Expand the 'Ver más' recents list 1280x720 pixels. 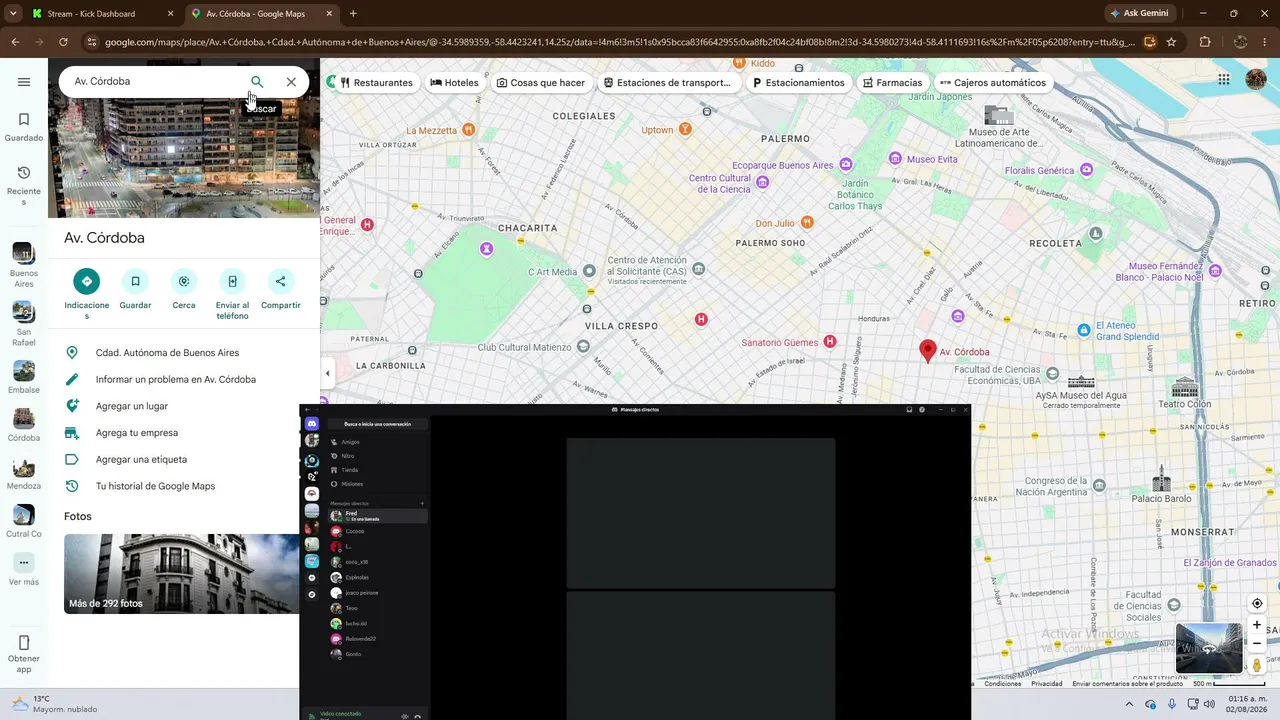24,570
